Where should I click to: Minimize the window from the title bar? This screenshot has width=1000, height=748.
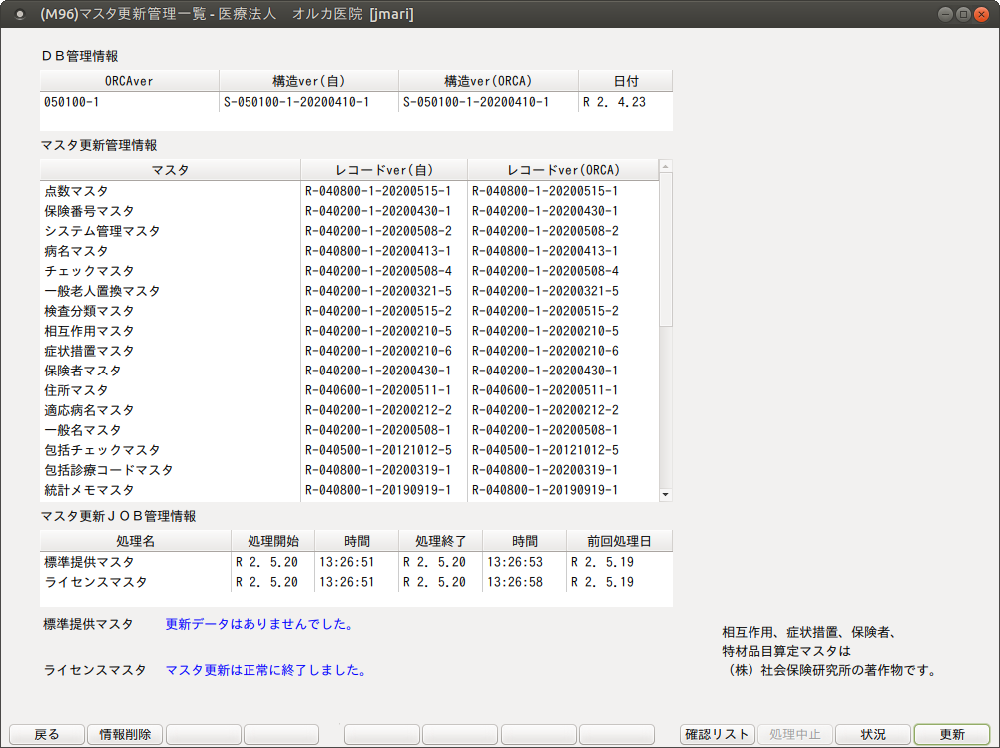coord(945,14)
